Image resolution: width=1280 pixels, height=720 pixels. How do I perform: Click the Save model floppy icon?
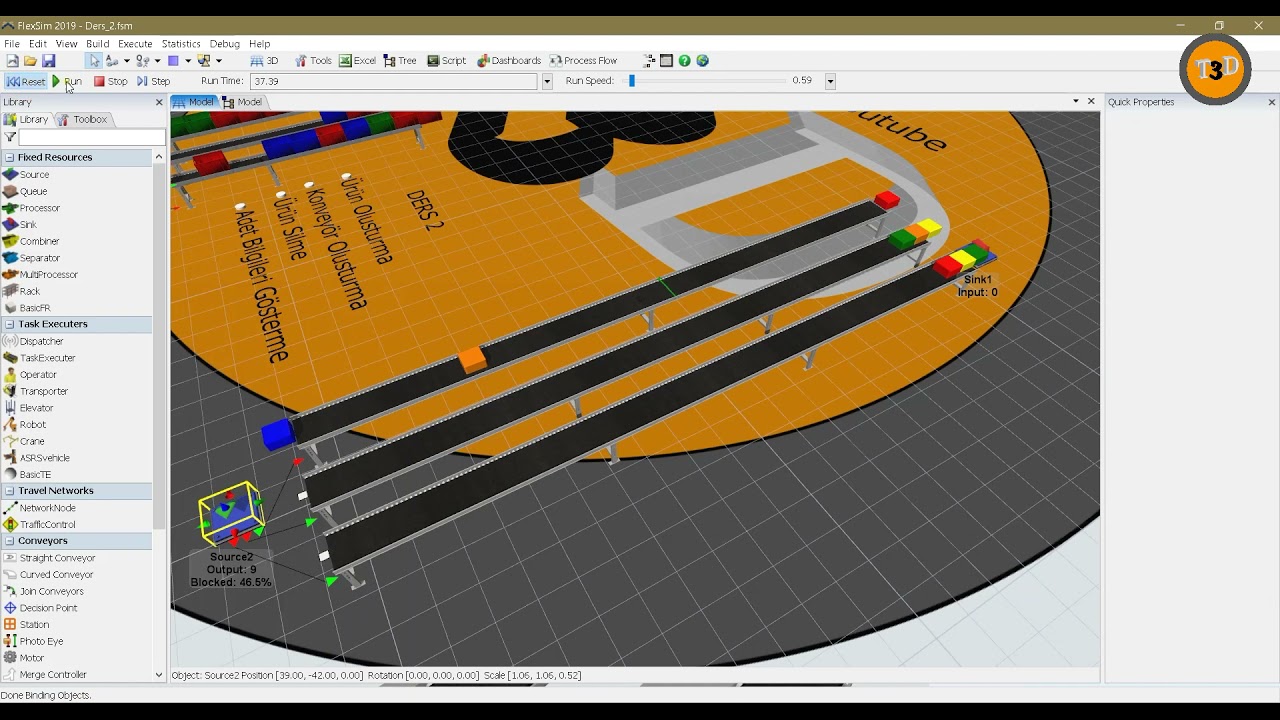(48, 61)
